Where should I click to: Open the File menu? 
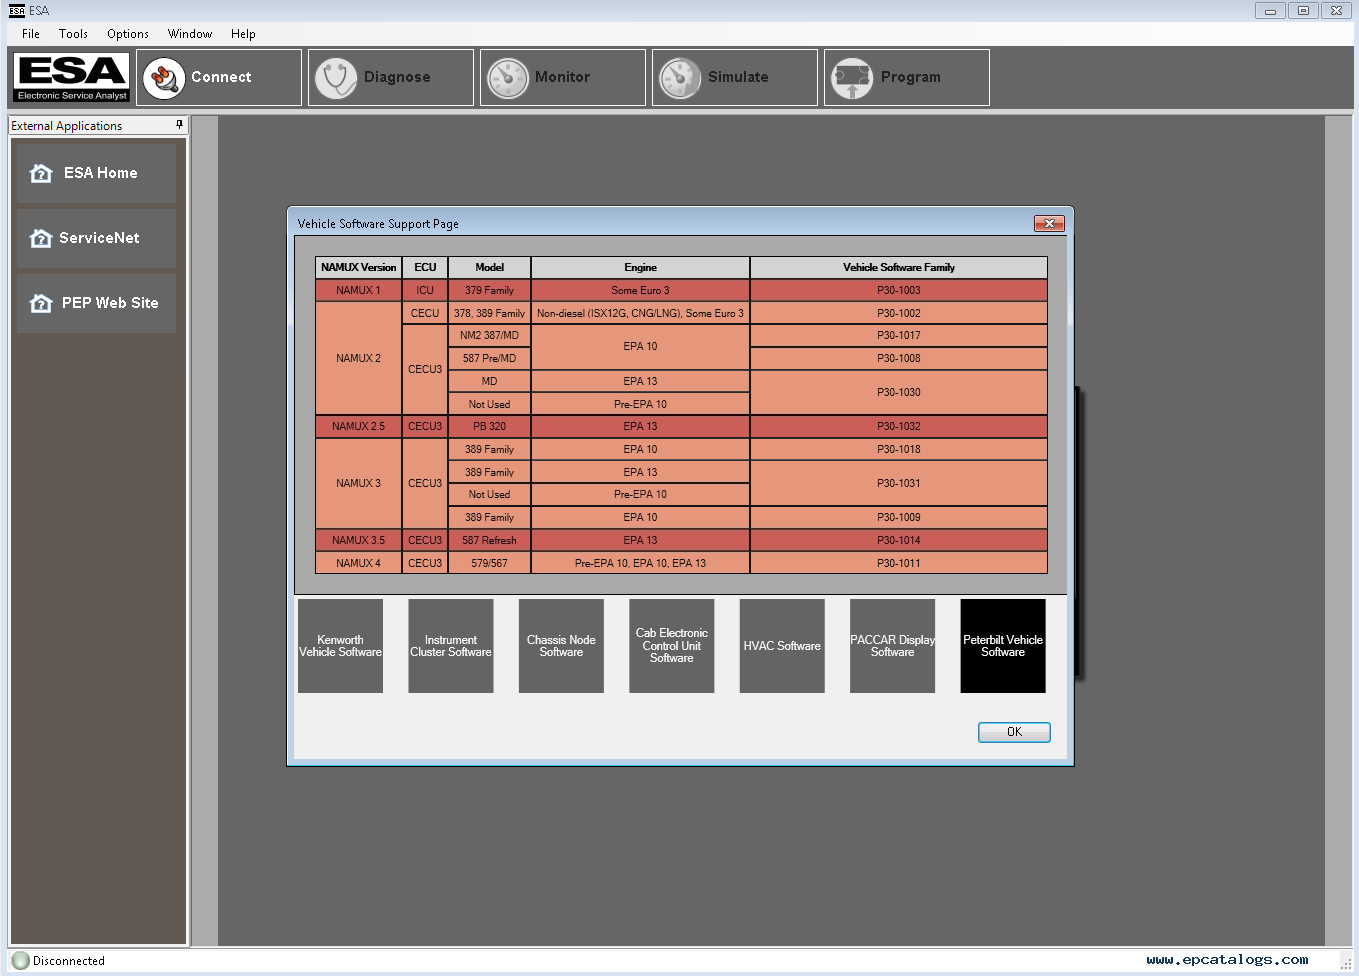(31, 34)
